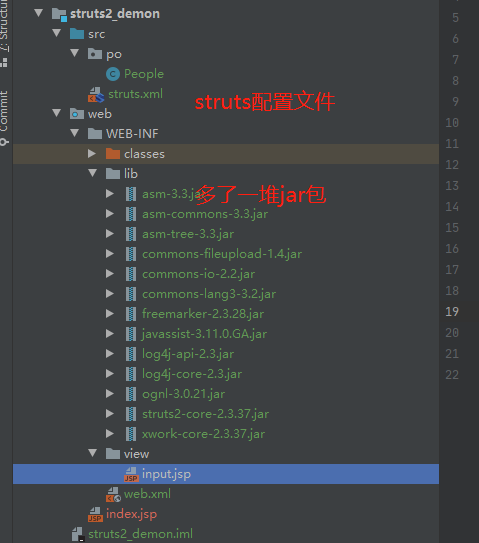The width and height of the screenshot is (479, 543).
Task: Click the lib folder icon
Action: [x=113, y=173]
